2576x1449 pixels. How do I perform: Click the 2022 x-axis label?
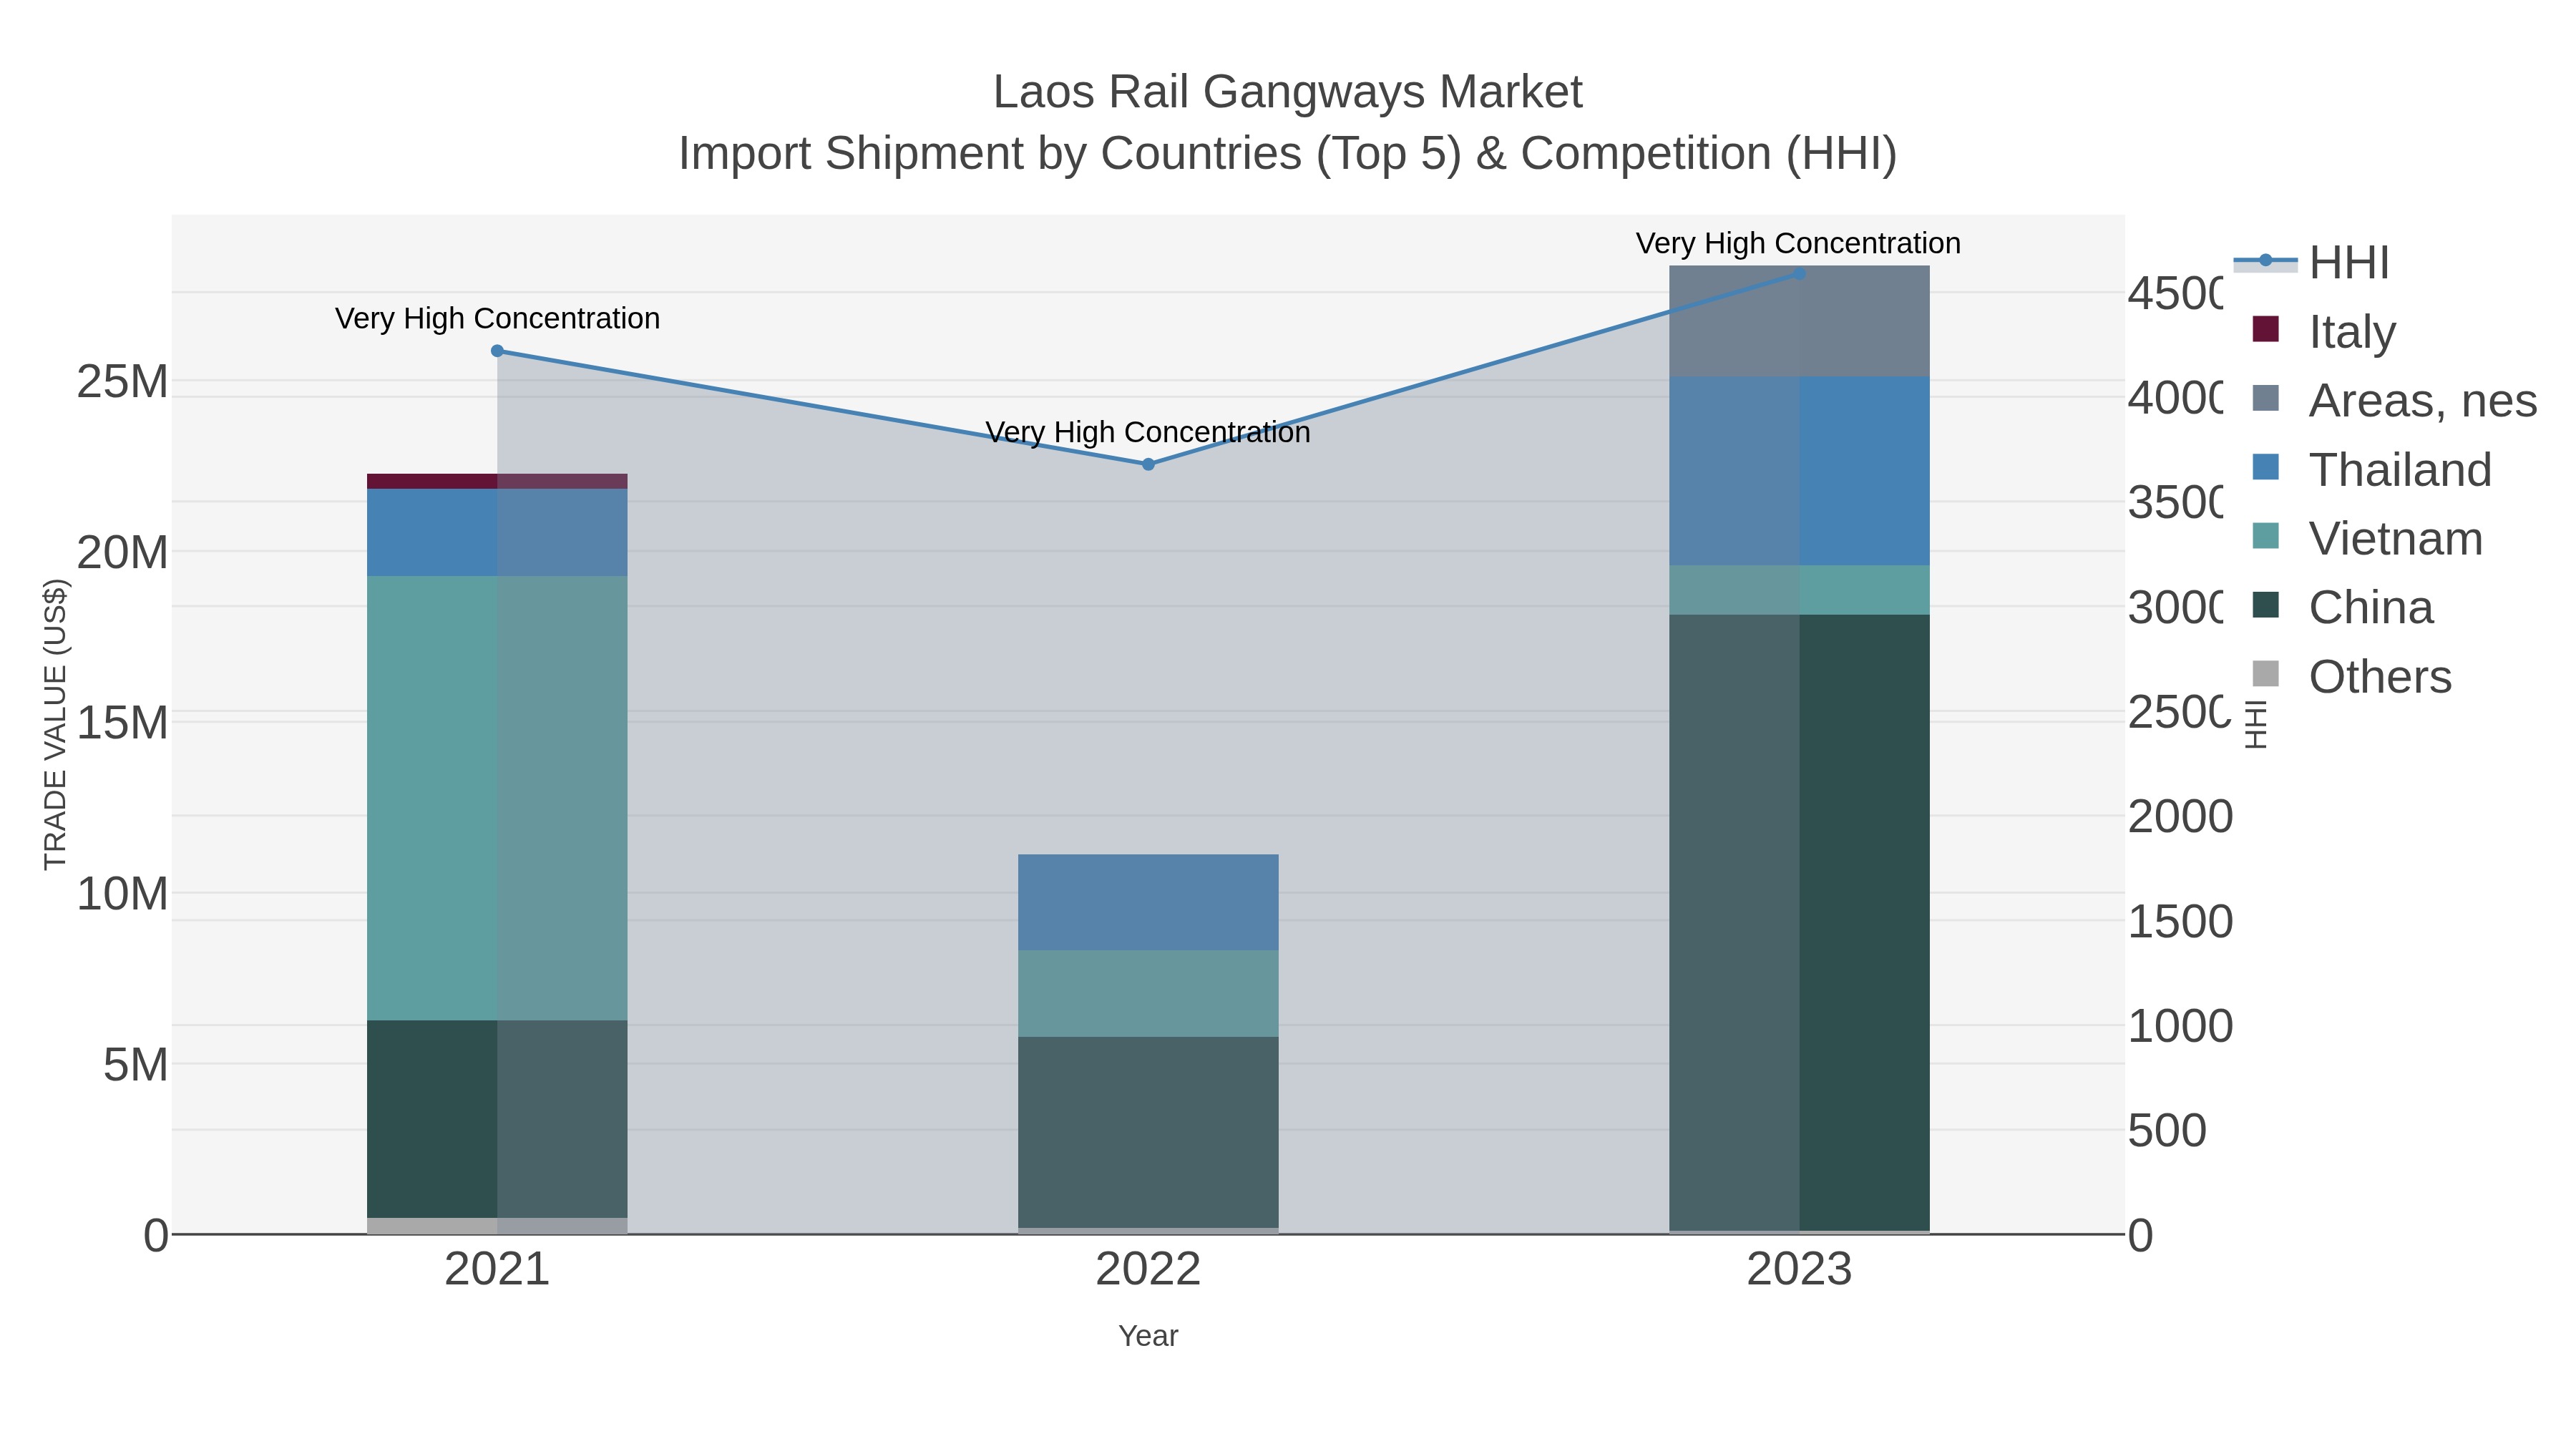click(x=1148, y=1270)
